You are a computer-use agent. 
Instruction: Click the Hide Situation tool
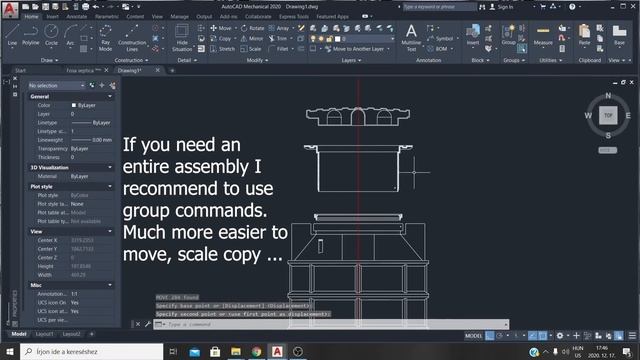(182, 38)
